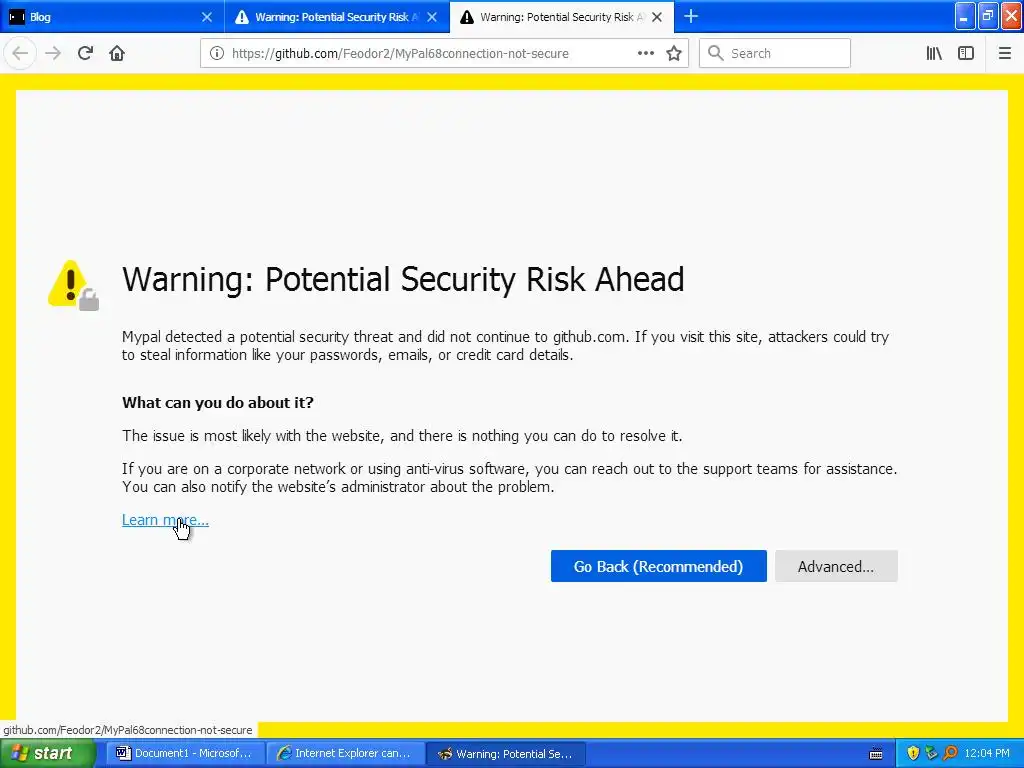Go back using the toolbar arrow

20,53
